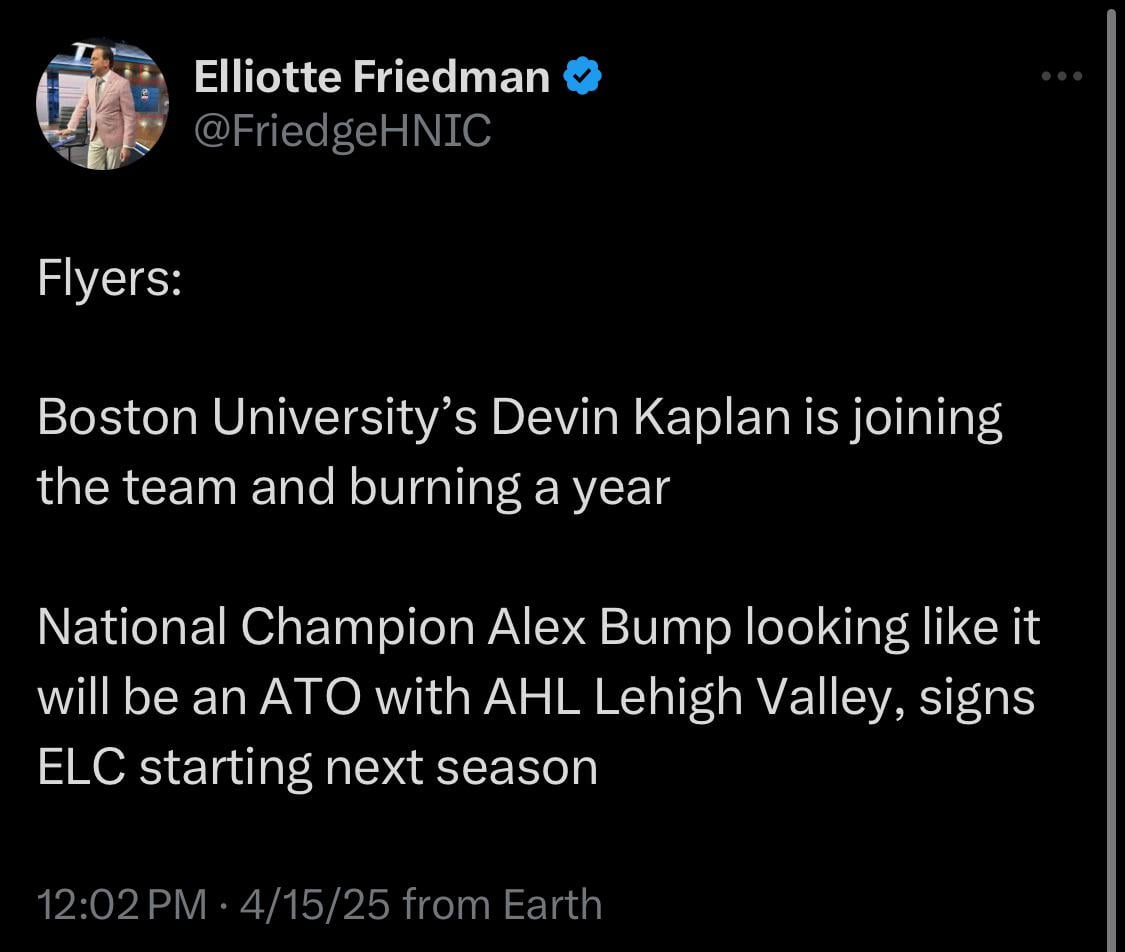
Task: Click the @FriedgeHNIC handle
Action: coord(343,130)
